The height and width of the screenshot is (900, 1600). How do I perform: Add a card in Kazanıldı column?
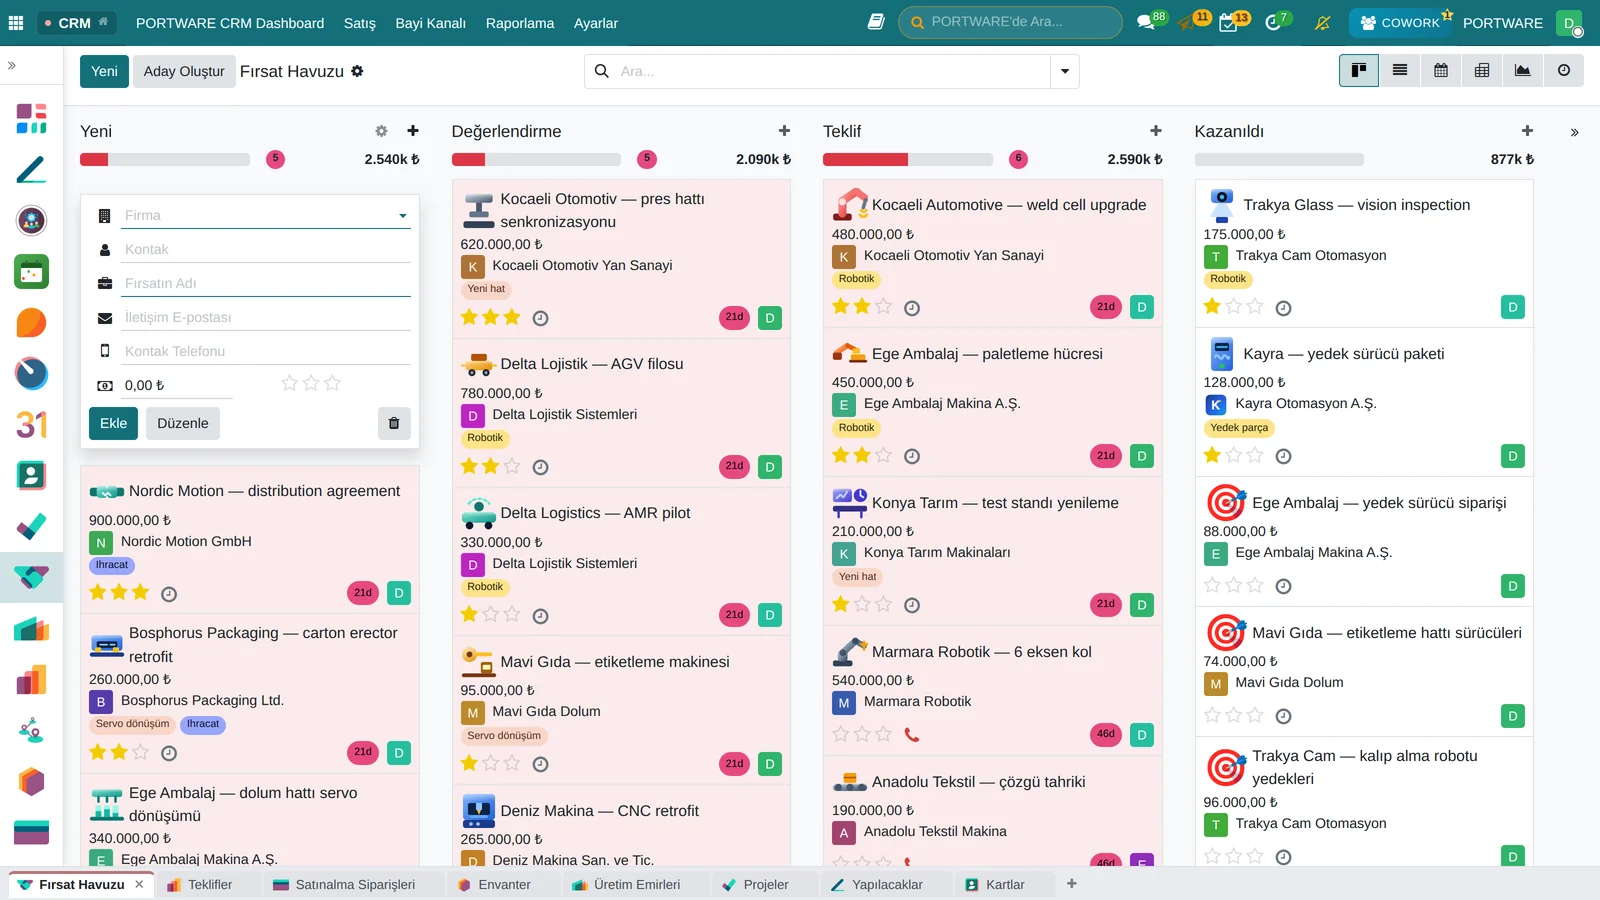(x=1527, y=131)
